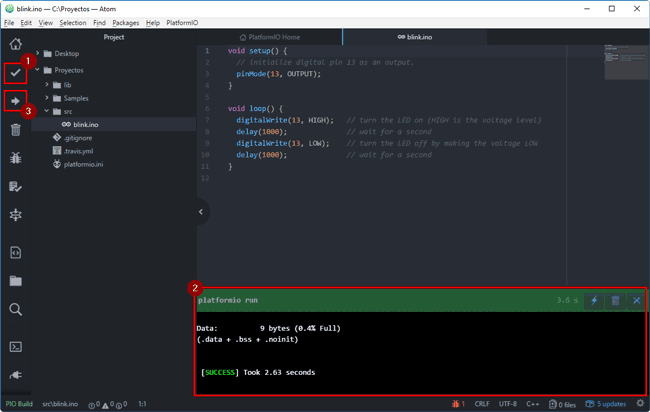Open the File menu
Screen dimensions: 650x412
coord(9,23)
